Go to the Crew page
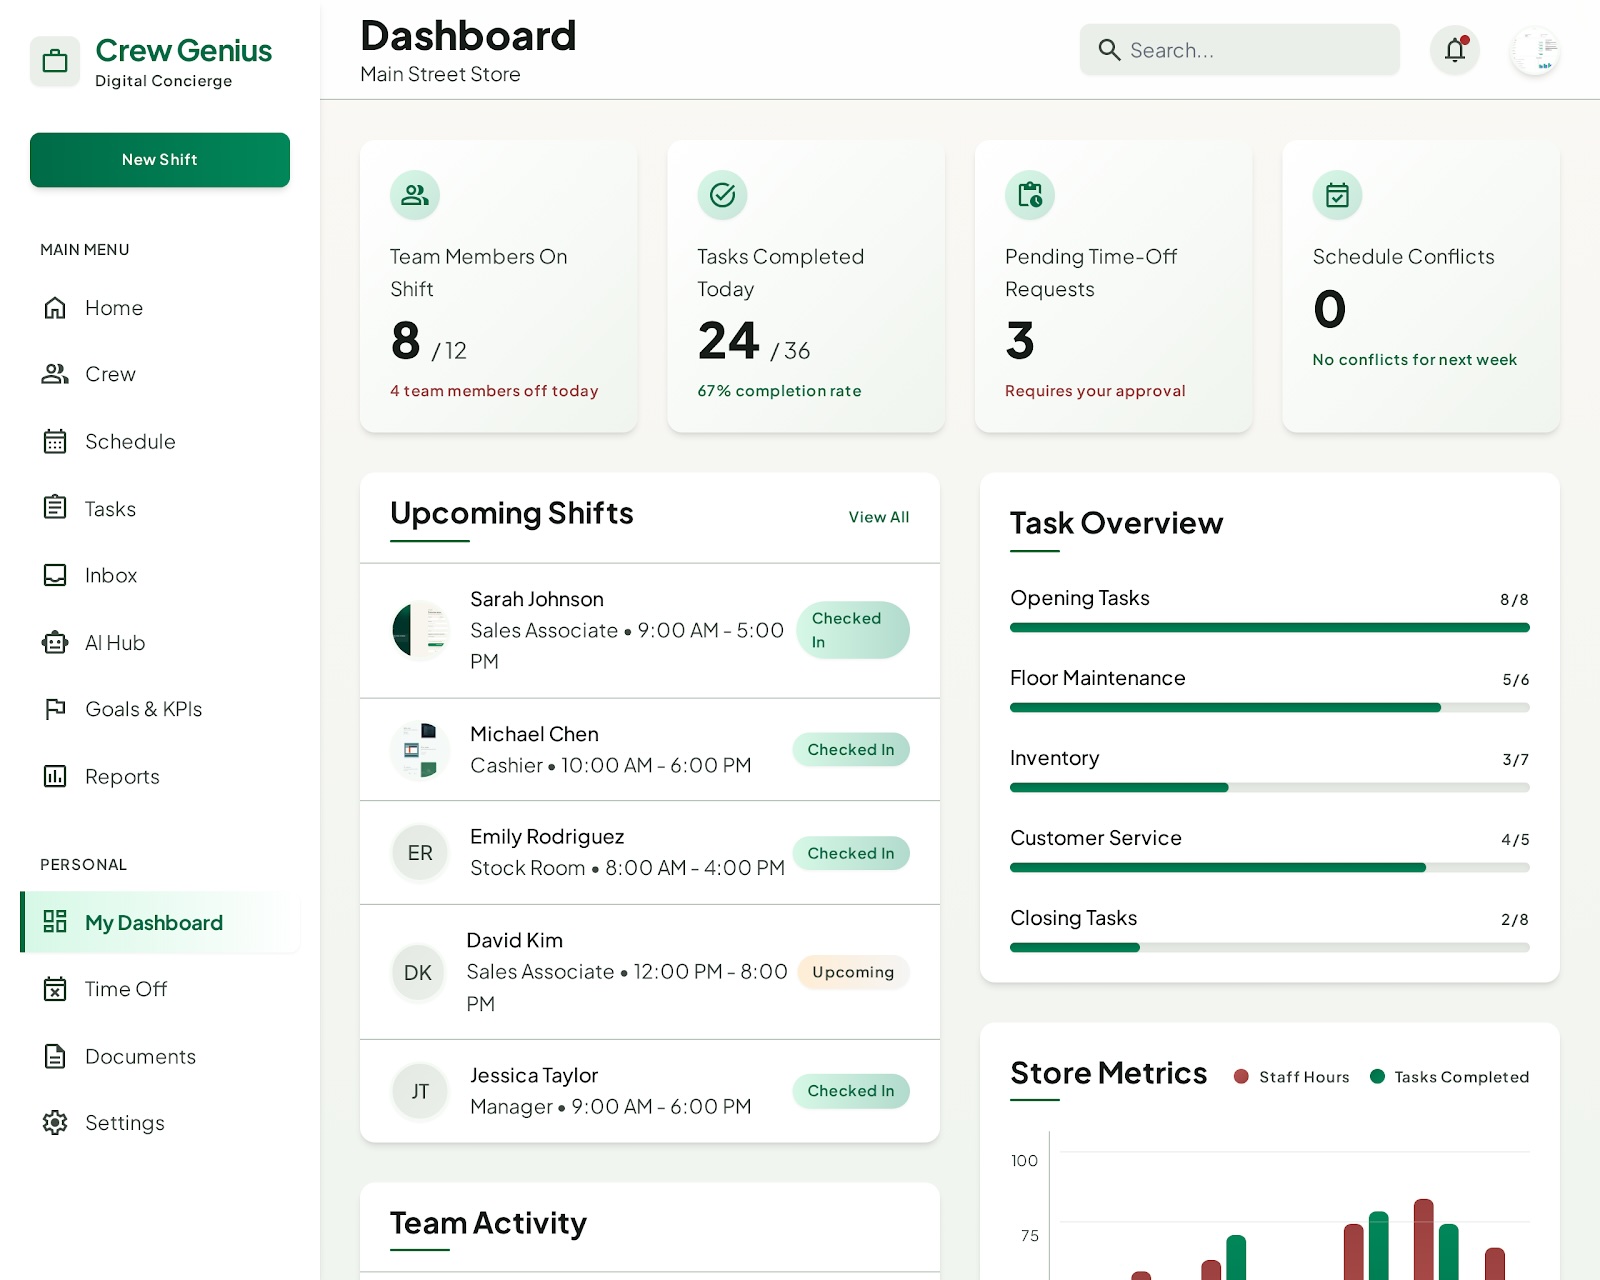The height and width of the screenshot is (1280, 1600). click(160, 374)
